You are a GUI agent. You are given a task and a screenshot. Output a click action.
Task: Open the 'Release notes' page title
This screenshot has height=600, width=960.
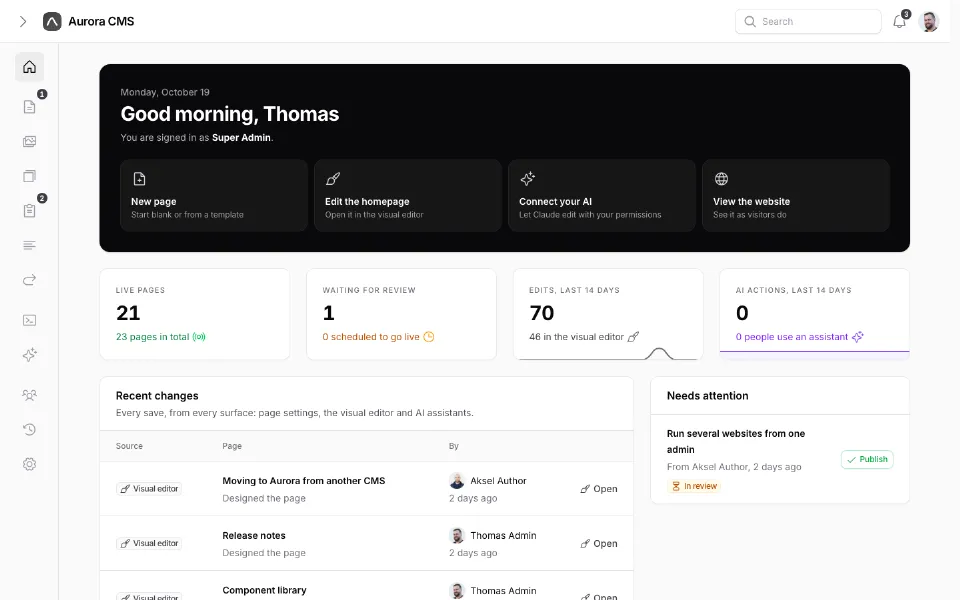253,536
